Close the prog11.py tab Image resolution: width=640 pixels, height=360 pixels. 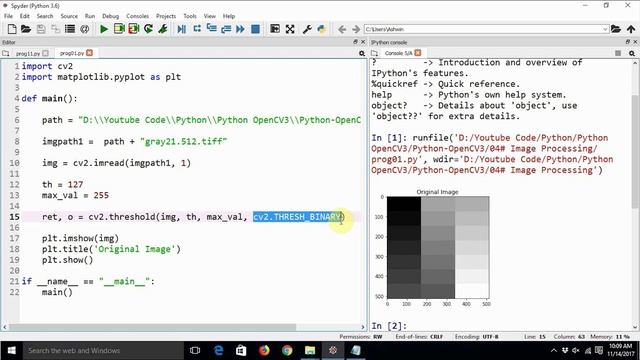click(x=46, y=53)
